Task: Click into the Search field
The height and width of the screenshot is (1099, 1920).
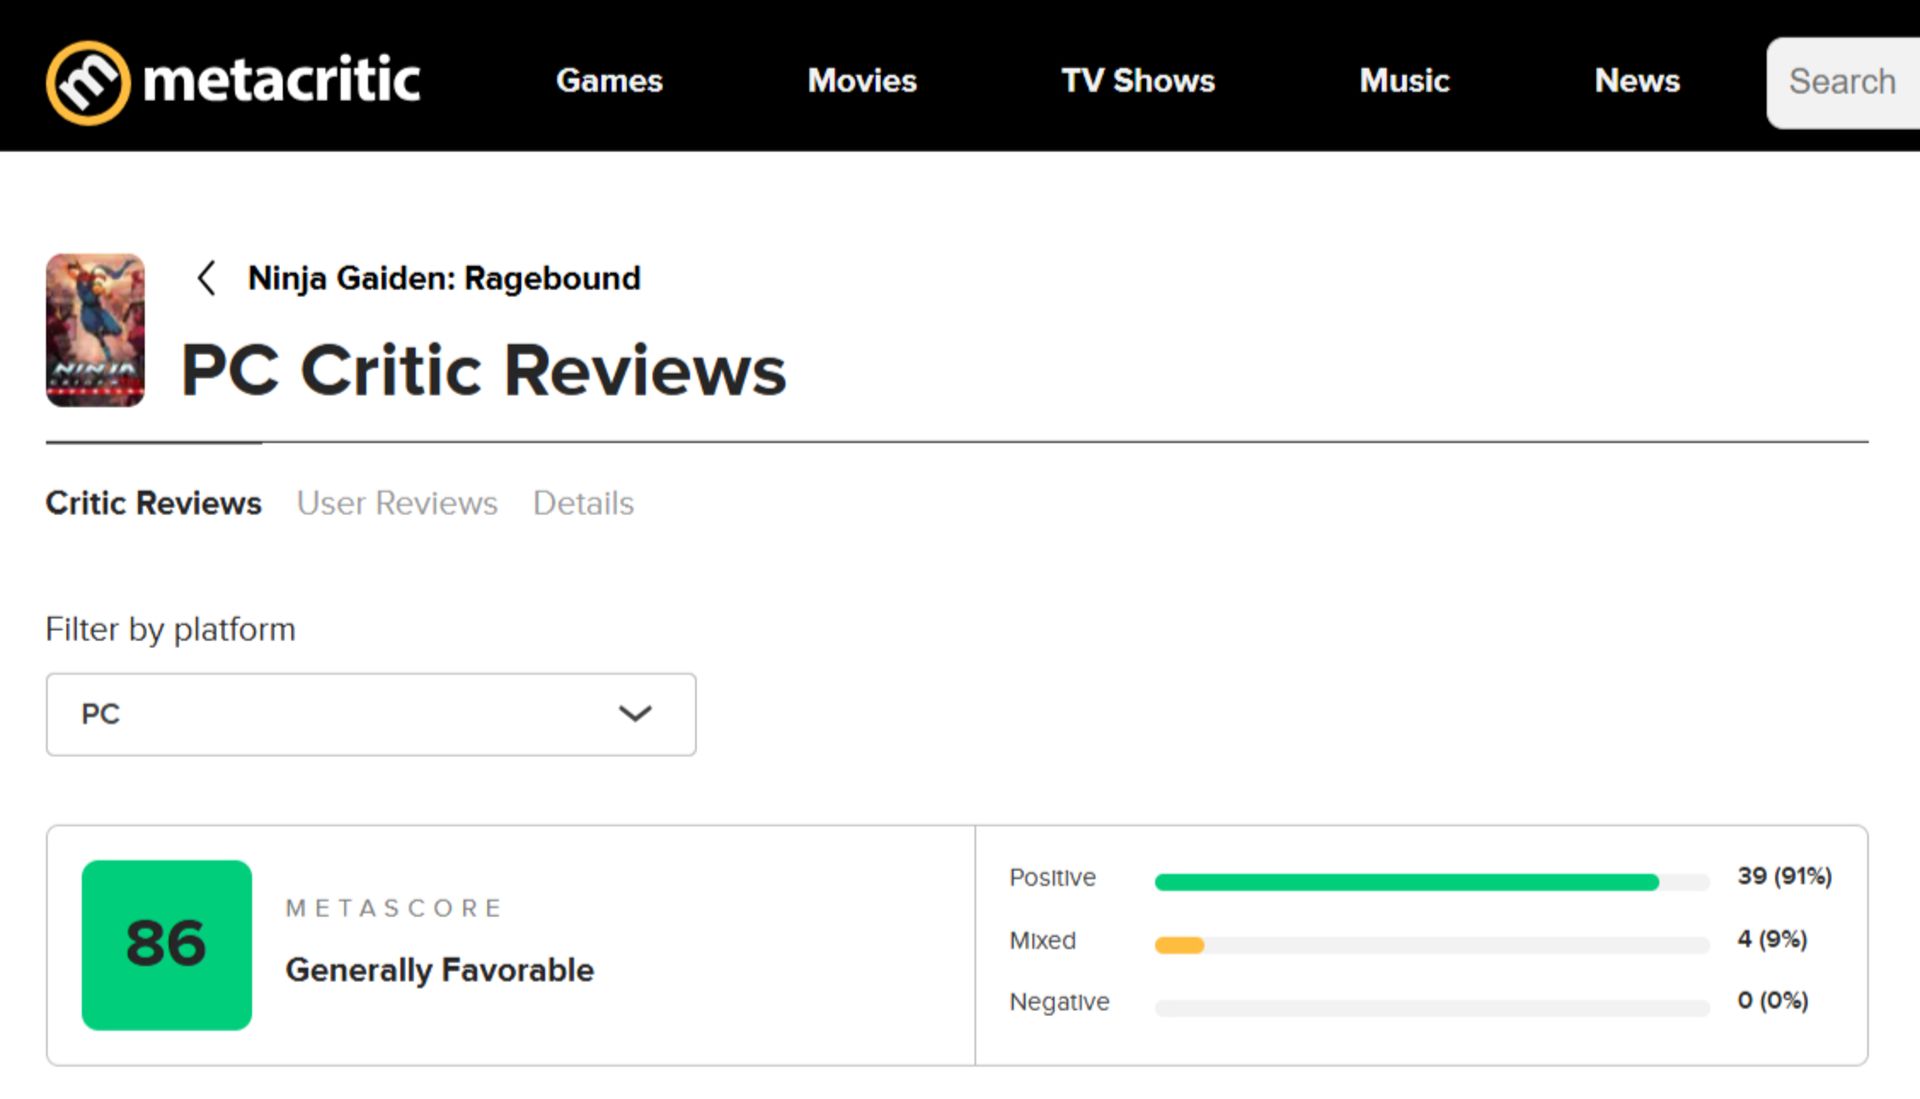Action: 1843,83
